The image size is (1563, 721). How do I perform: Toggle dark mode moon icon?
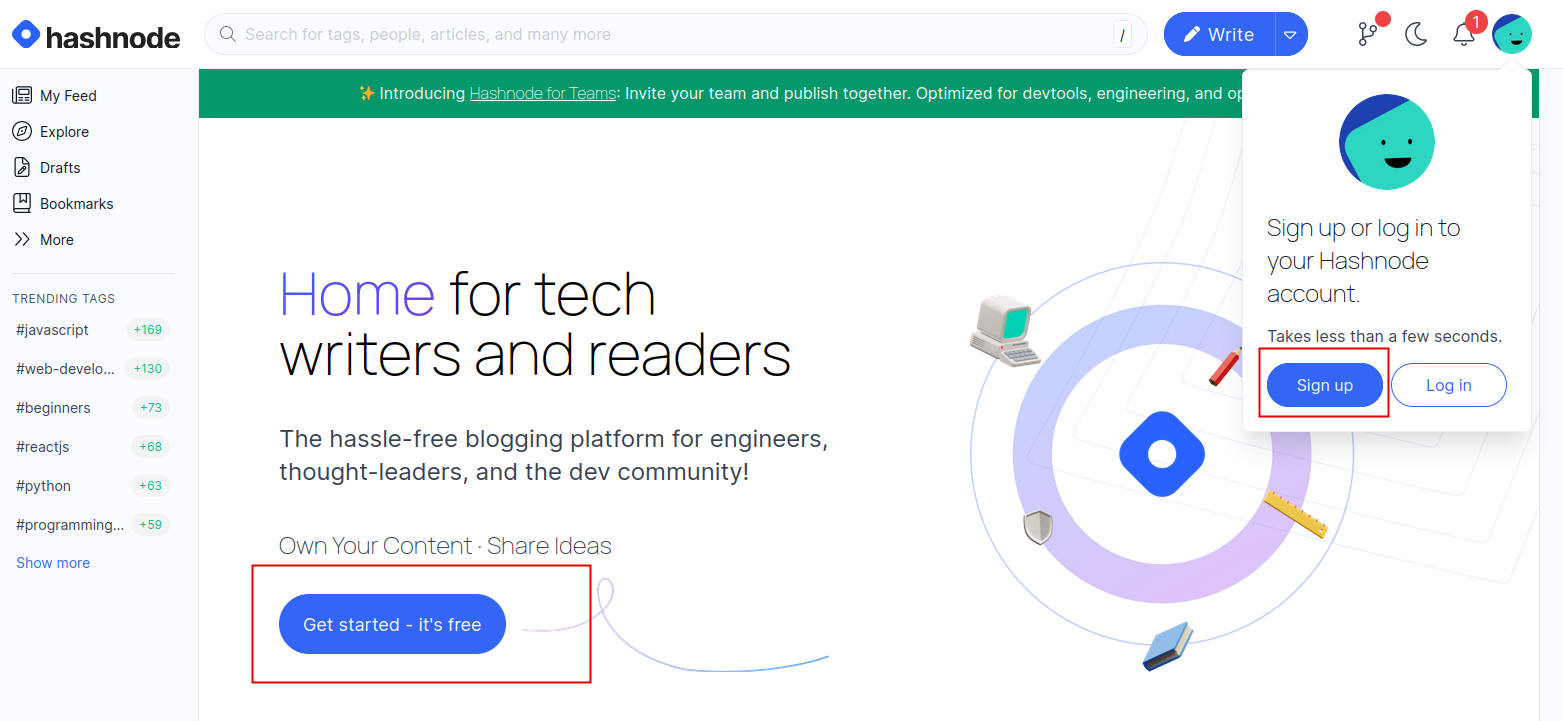tap(1416, 35)
